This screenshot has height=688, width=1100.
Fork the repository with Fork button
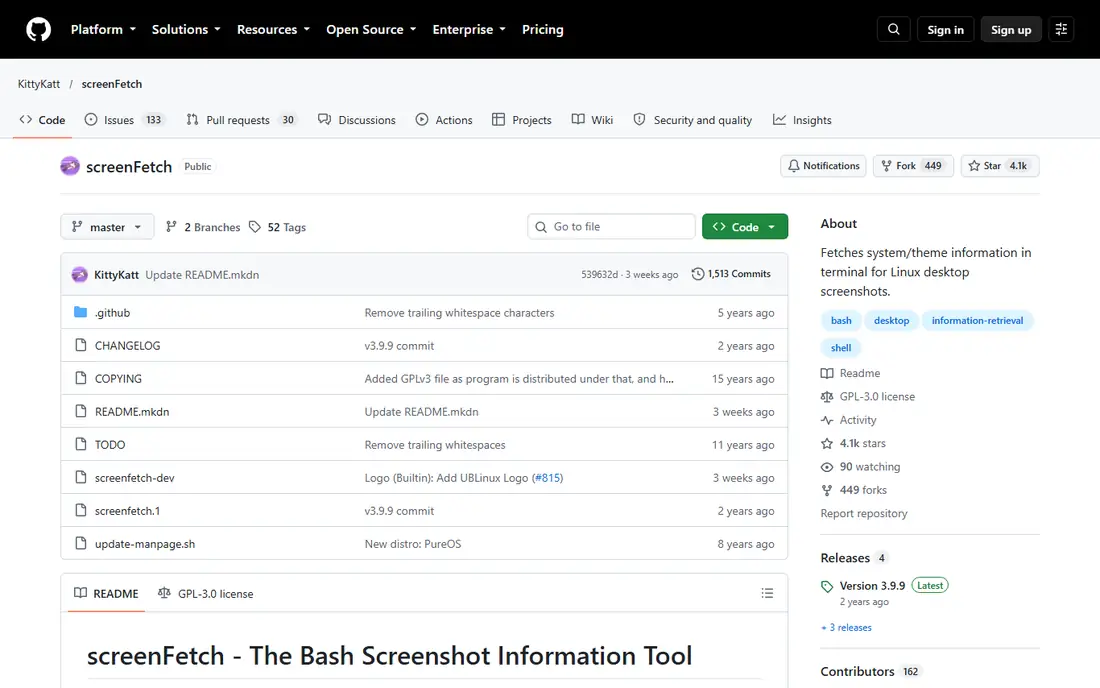(913, 166)
